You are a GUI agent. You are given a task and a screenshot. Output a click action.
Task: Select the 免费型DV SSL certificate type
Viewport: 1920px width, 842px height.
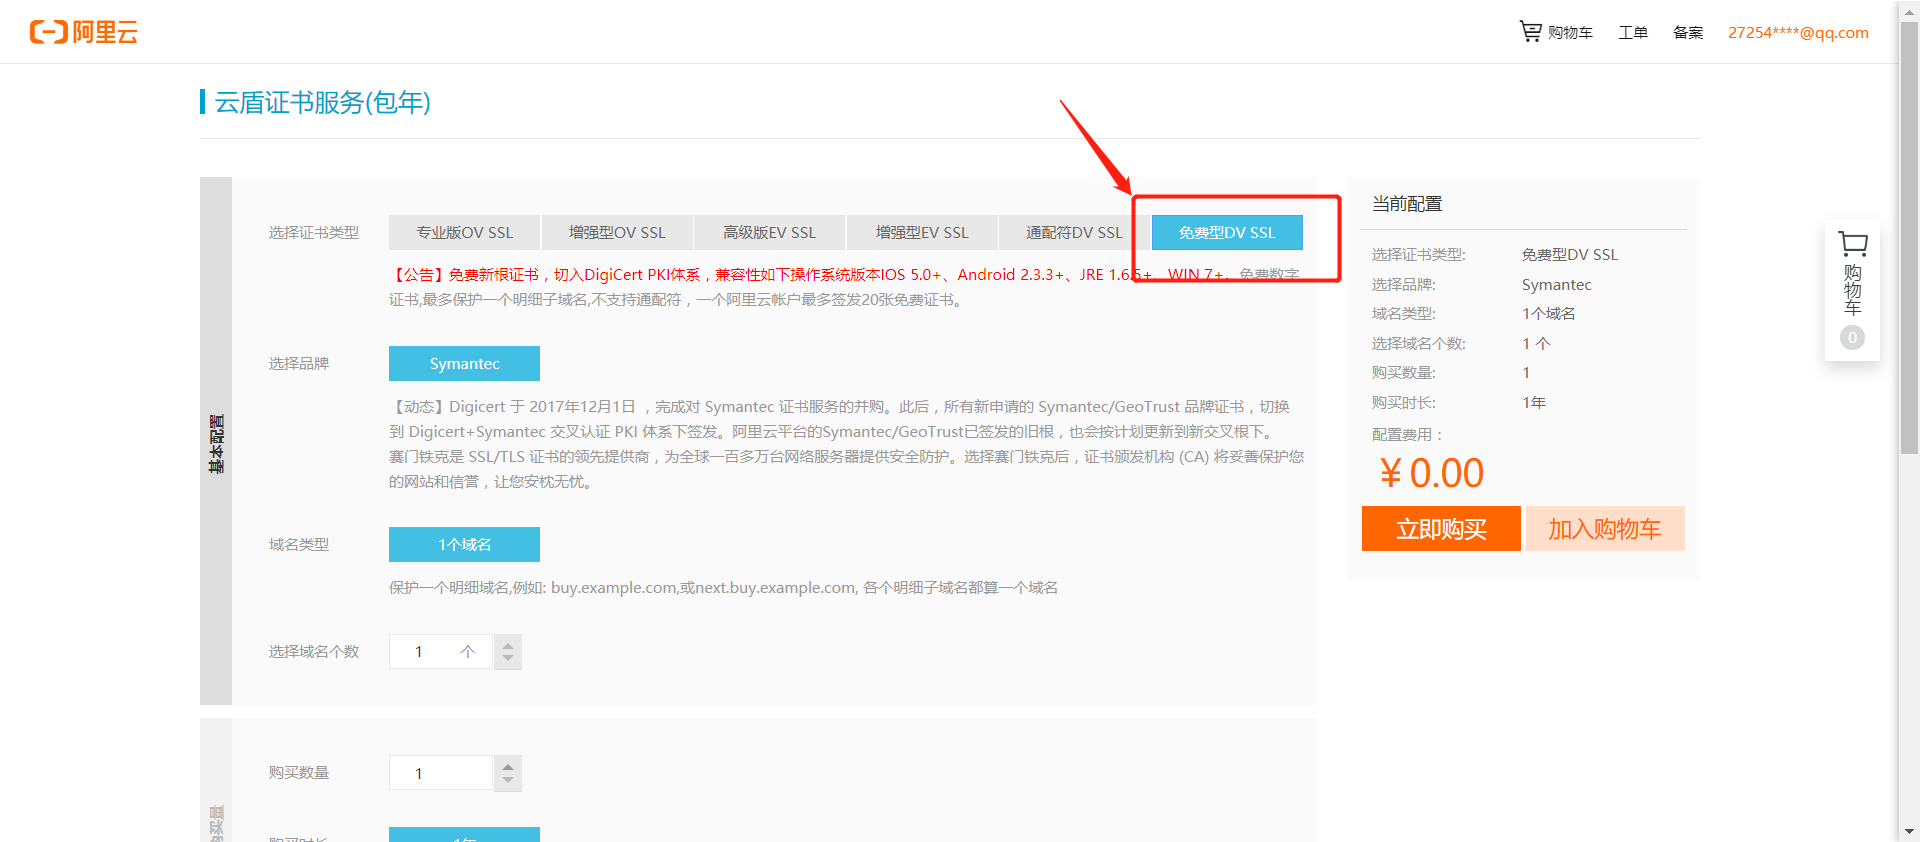click(1227, 232)
